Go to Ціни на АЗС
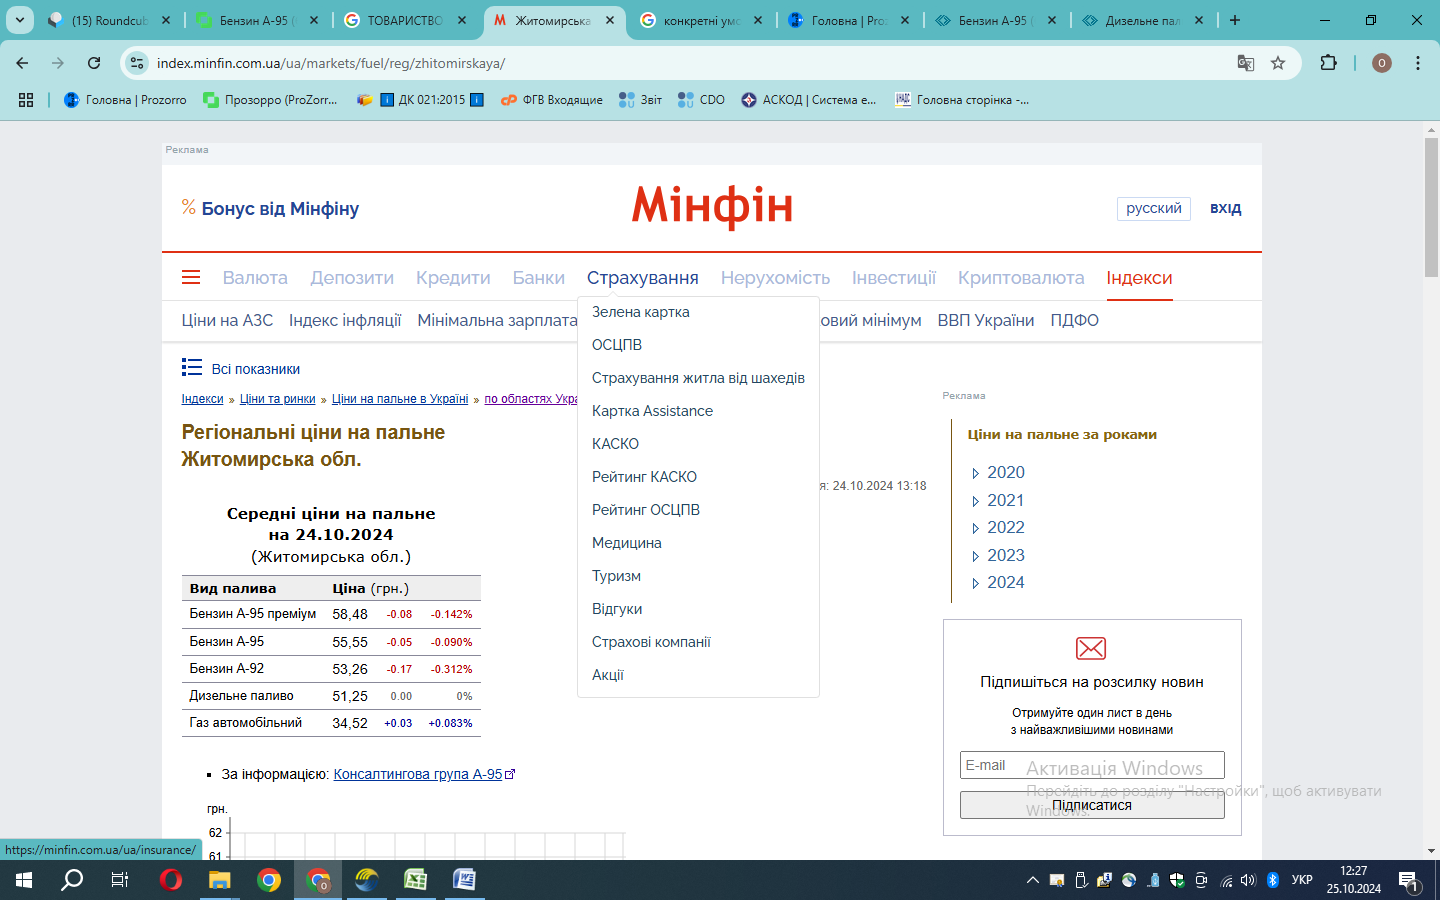Screen dimensions: 1440x900 (x=227, y=320)
